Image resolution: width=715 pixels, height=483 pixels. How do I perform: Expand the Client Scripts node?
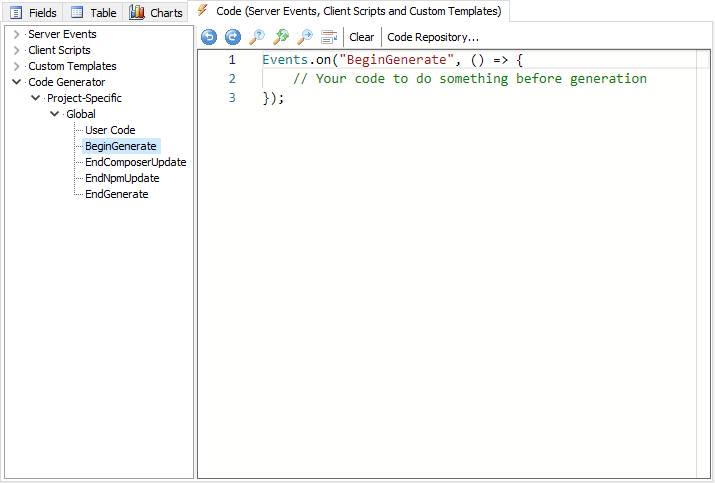17,50
